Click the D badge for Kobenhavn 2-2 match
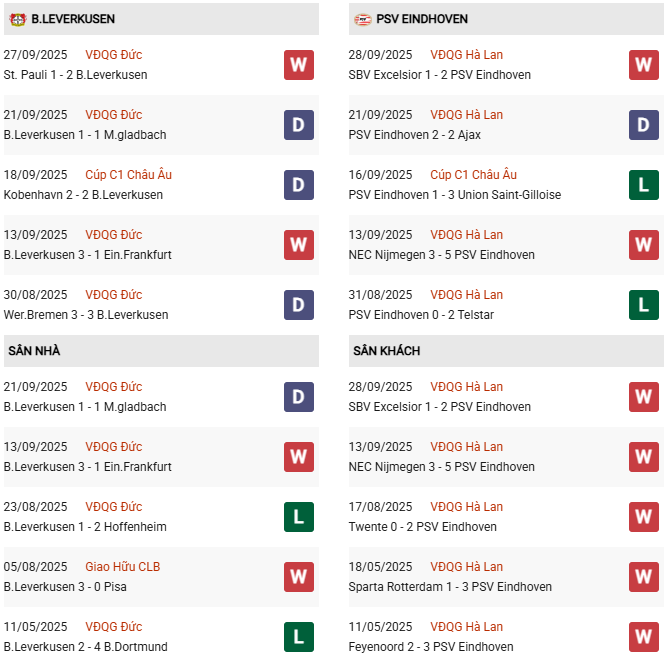Viewport: 666px width, 660px height. [x=299, y=185]
